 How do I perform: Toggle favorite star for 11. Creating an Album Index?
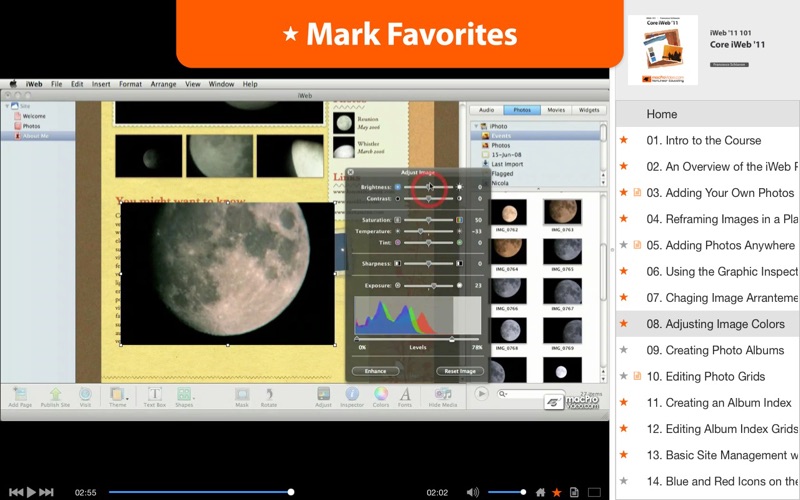coord(623,403)
